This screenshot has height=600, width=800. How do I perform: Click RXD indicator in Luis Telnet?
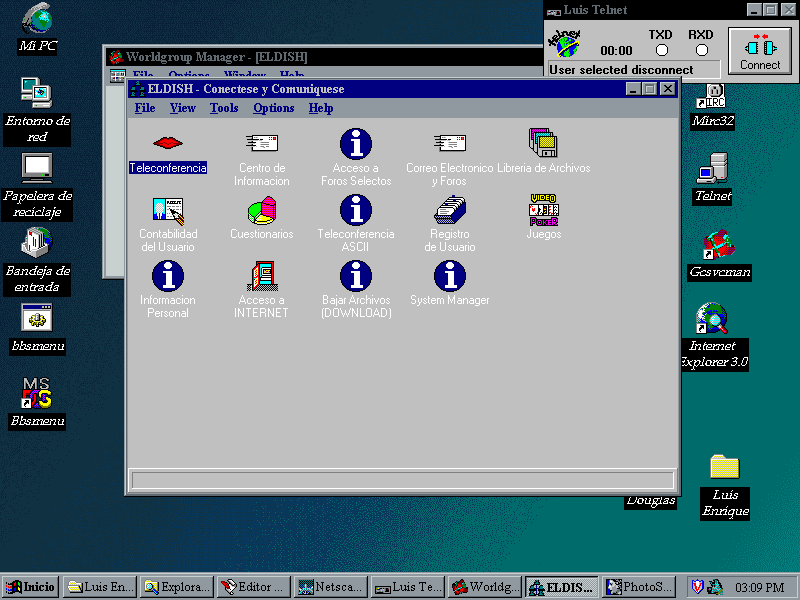pos(702,50)
